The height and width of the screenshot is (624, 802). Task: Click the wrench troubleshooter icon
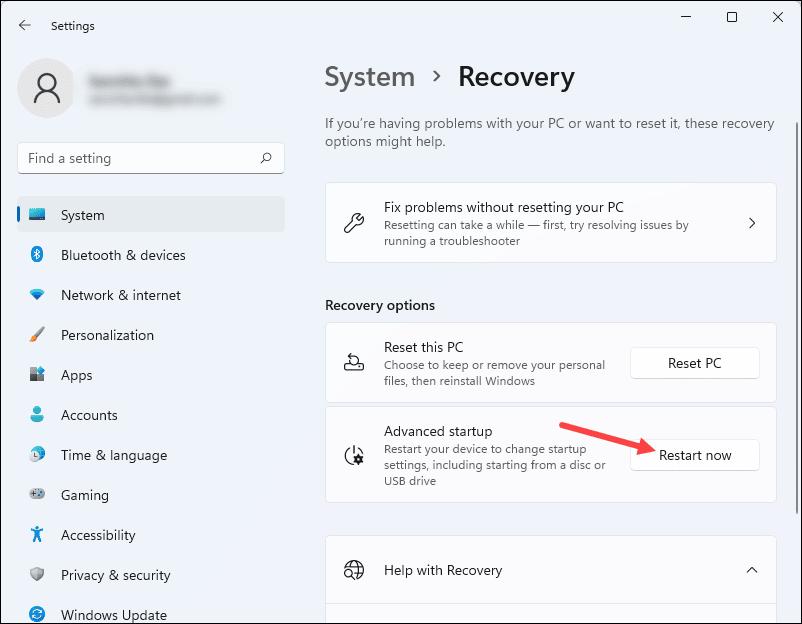(354, 223)
